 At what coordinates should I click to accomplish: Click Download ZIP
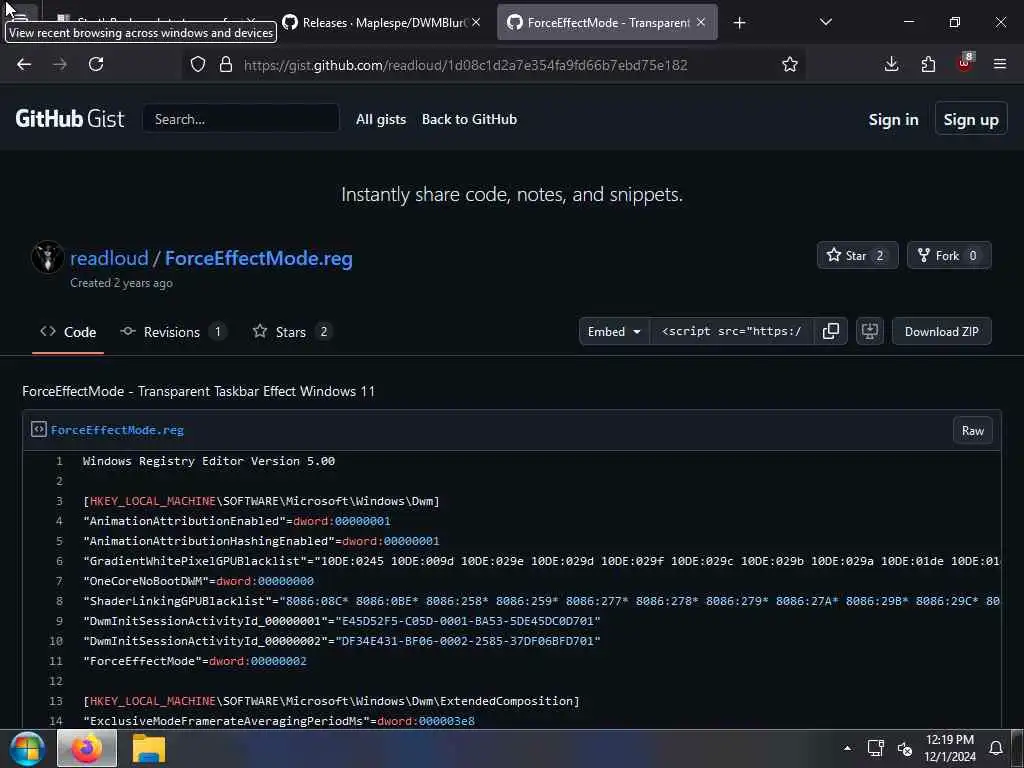coord(941,331)
